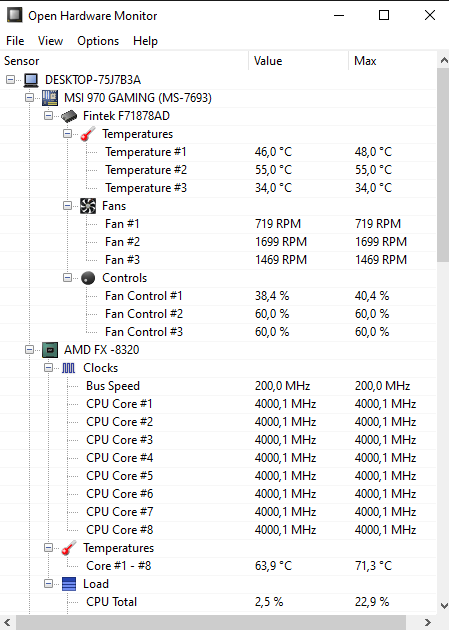Click the Fintek F71878AD chip icon
The height and width of the screenshot is (630, 449).
(x=69, y=116)
